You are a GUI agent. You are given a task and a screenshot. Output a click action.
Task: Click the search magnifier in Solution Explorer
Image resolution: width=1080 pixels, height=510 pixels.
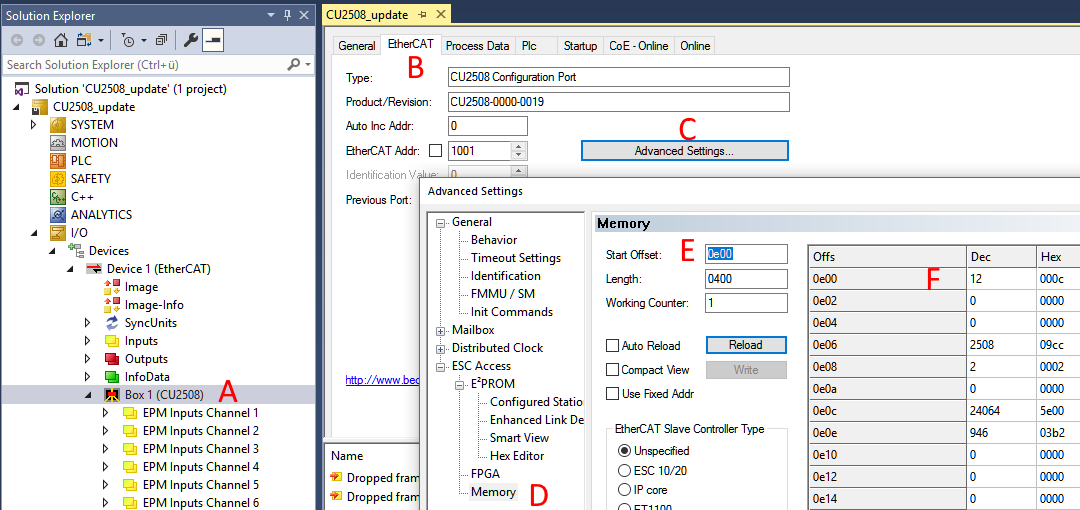pyautogui.click(x=293, y=64)
